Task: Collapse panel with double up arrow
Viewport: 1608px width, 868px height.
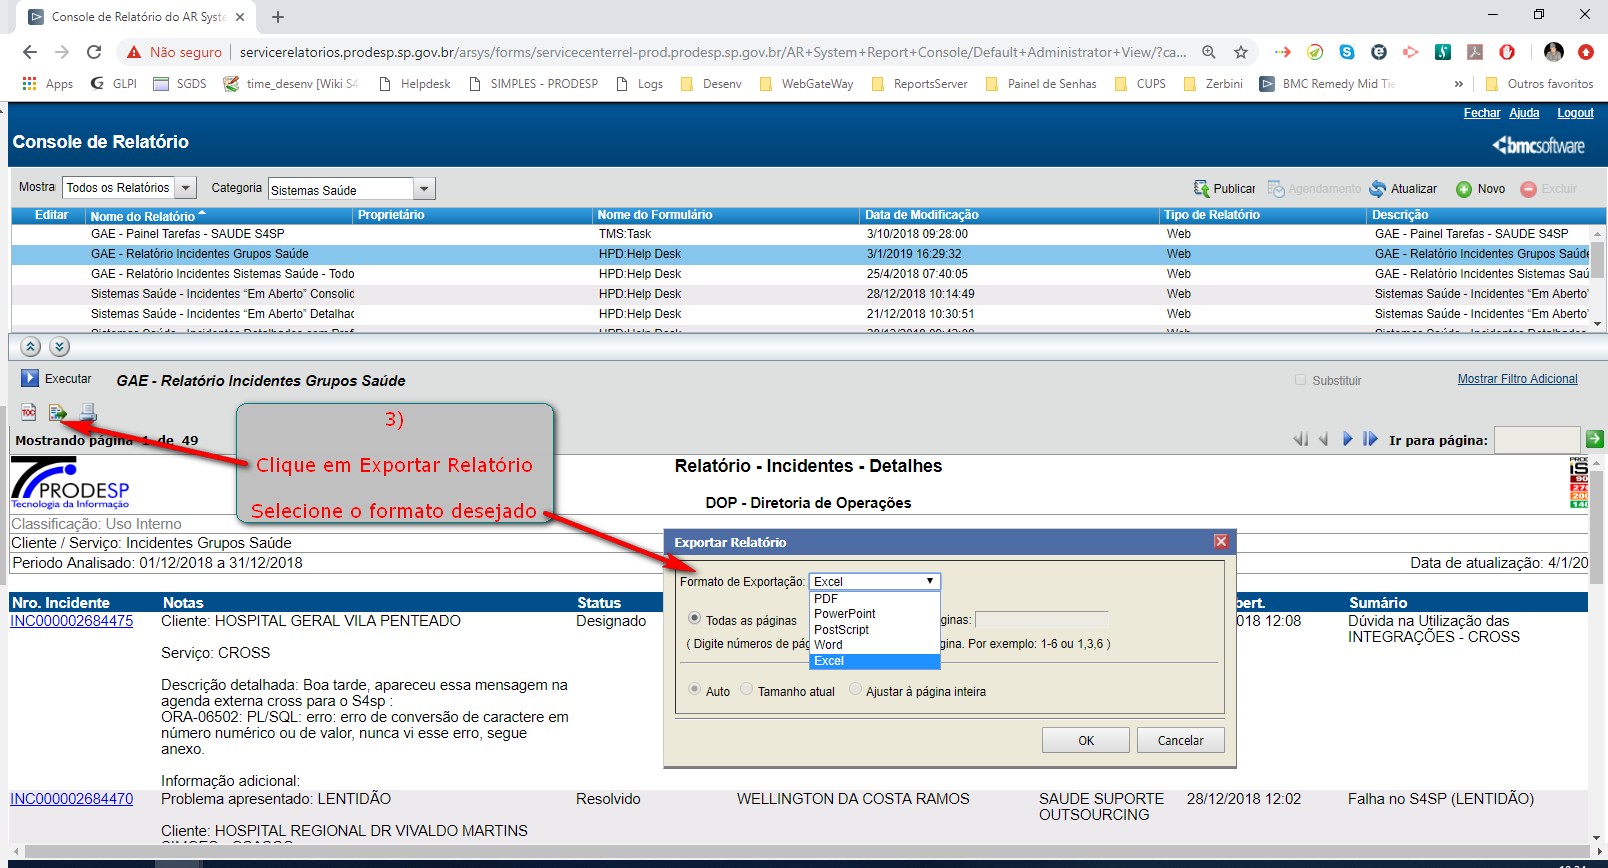Action: 31,347
